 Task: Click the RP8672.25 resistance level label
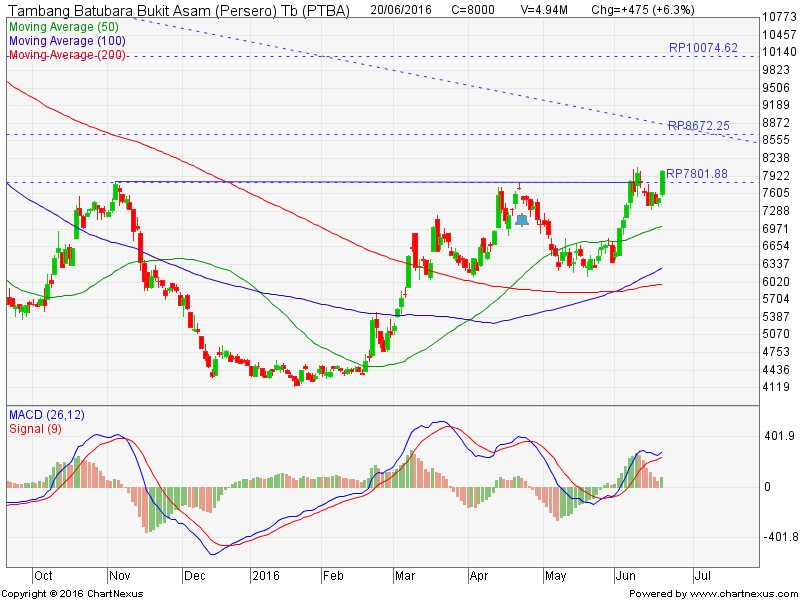699,126
